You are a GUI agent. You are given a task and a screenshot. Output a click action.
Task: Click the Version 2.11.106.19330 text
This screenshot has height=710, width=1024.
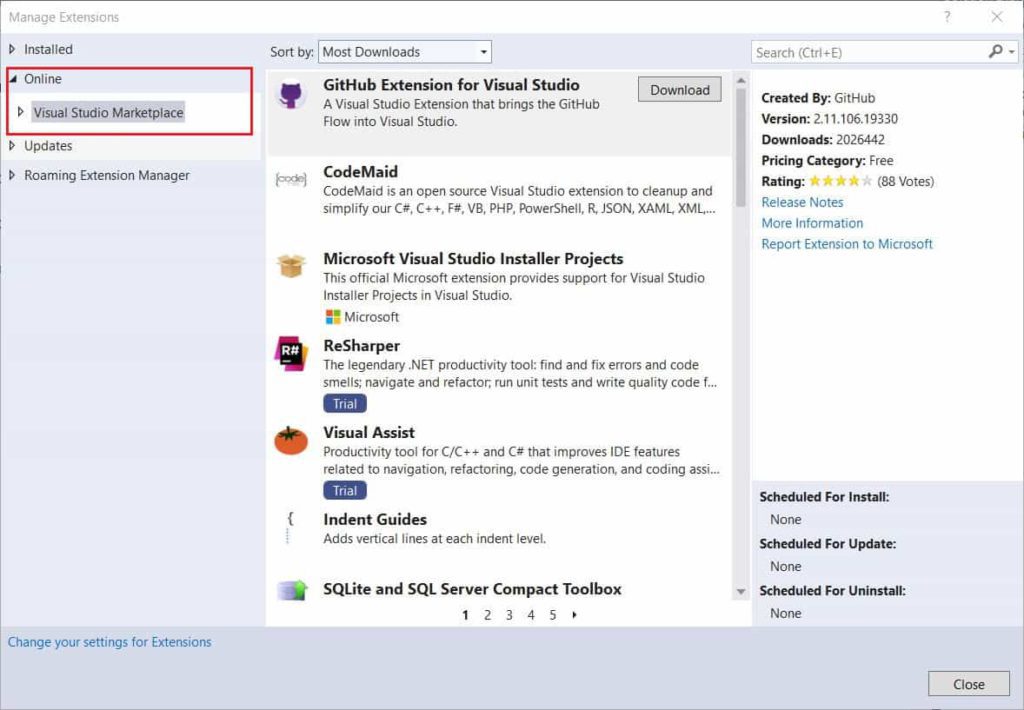(x=829, y=119)
